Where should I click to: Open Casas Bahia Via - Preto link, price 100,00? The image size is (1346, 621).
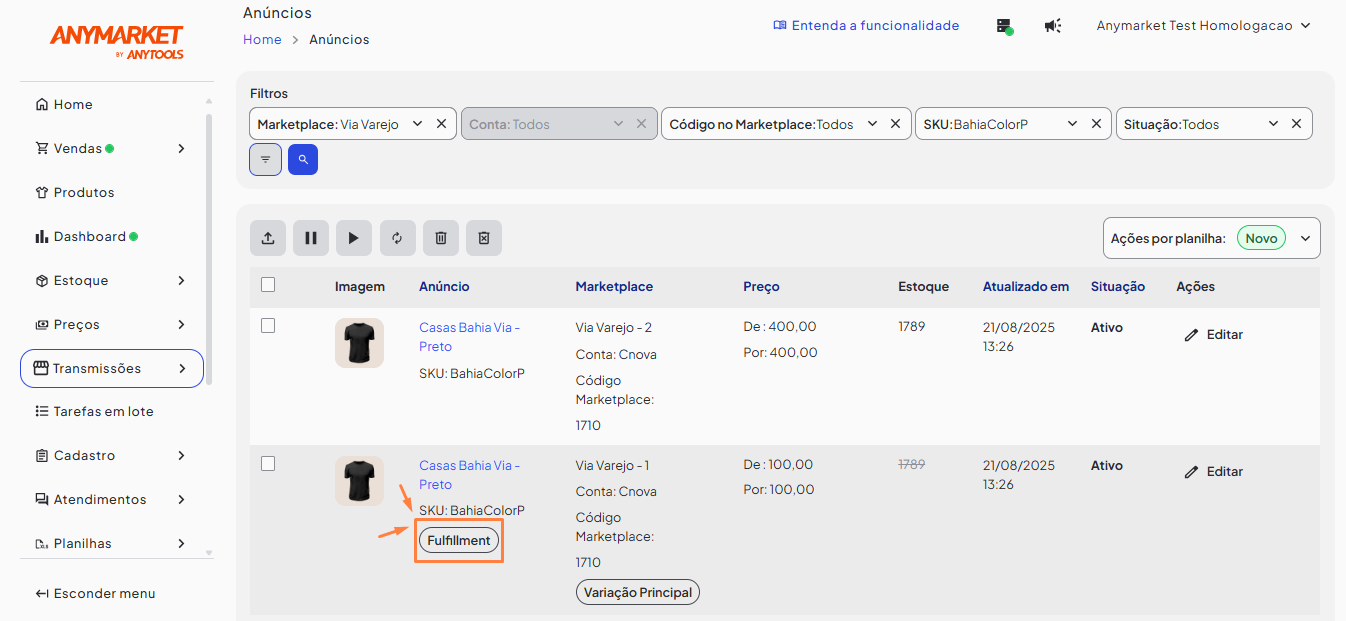pos(470,475)
